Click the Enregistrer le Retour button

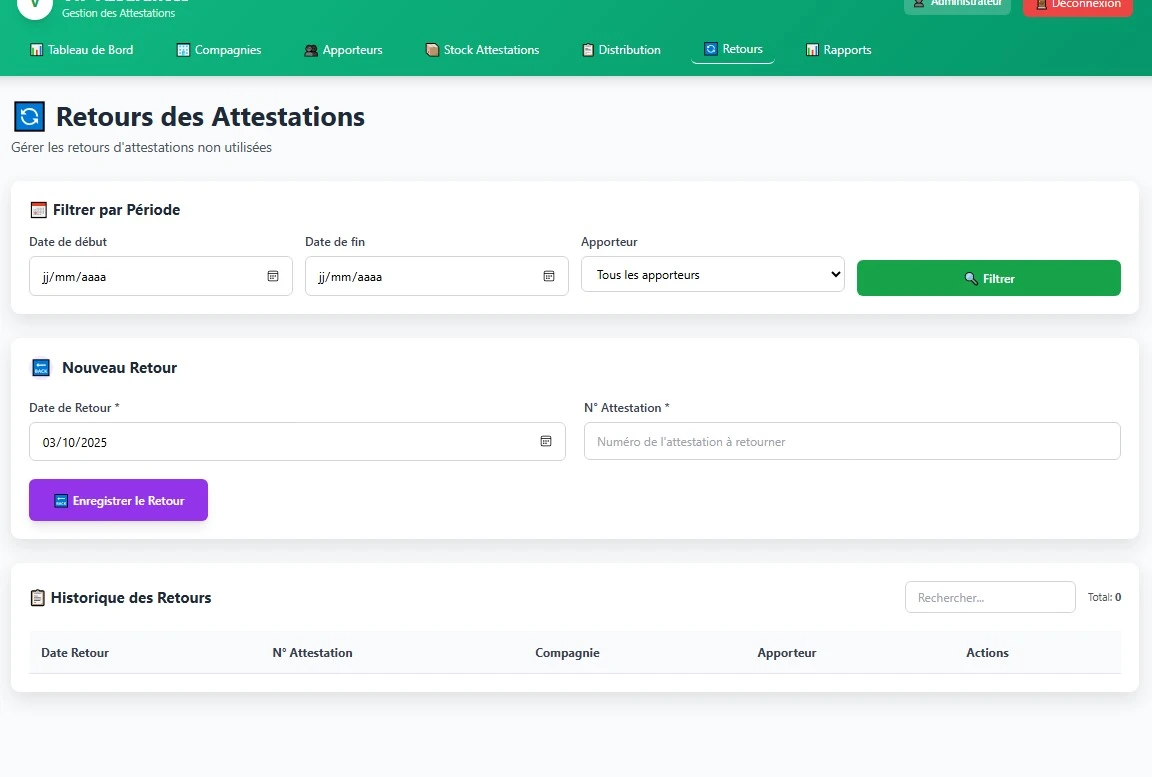click(118, 500)
